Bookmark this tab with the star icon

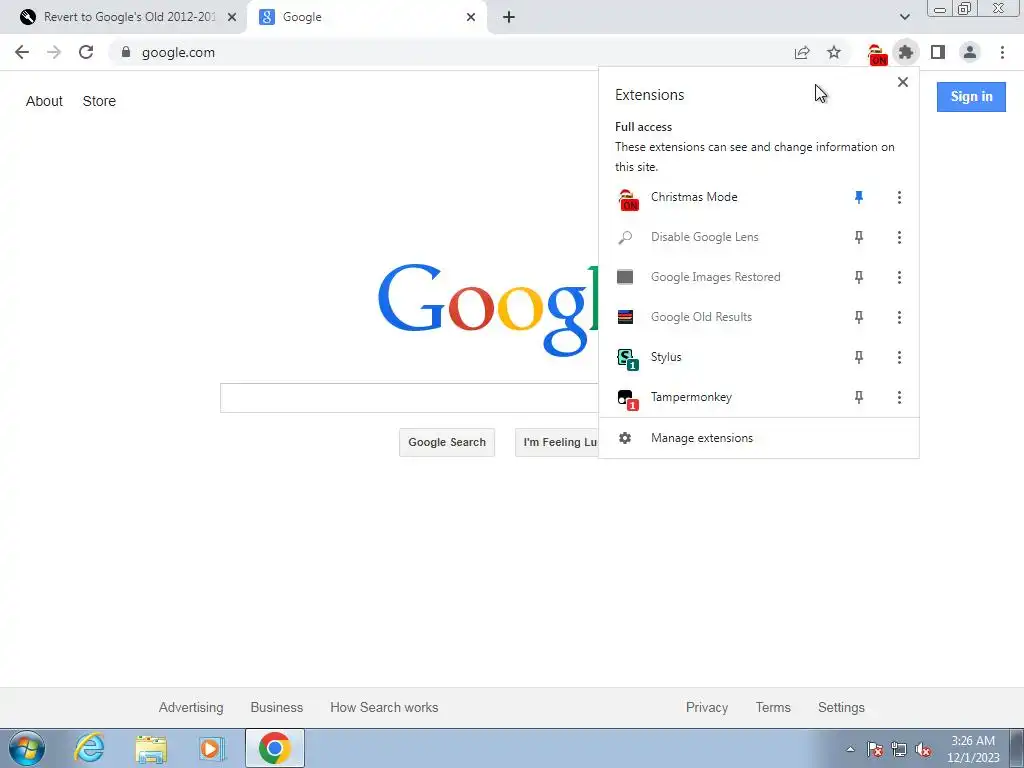tap(834, 52)
